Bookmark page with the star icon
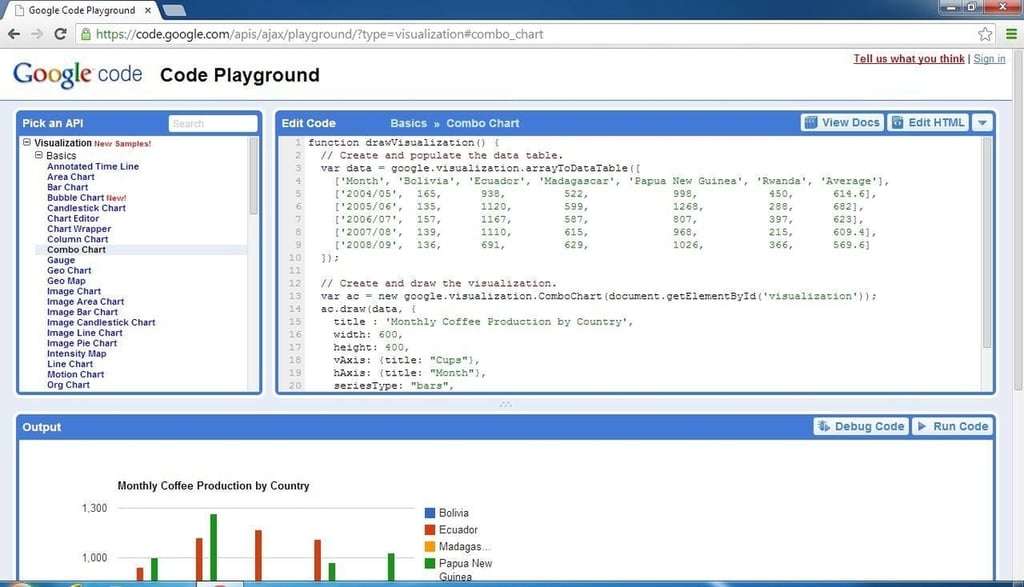This screenshot has height=587, width=1024. 985,34
